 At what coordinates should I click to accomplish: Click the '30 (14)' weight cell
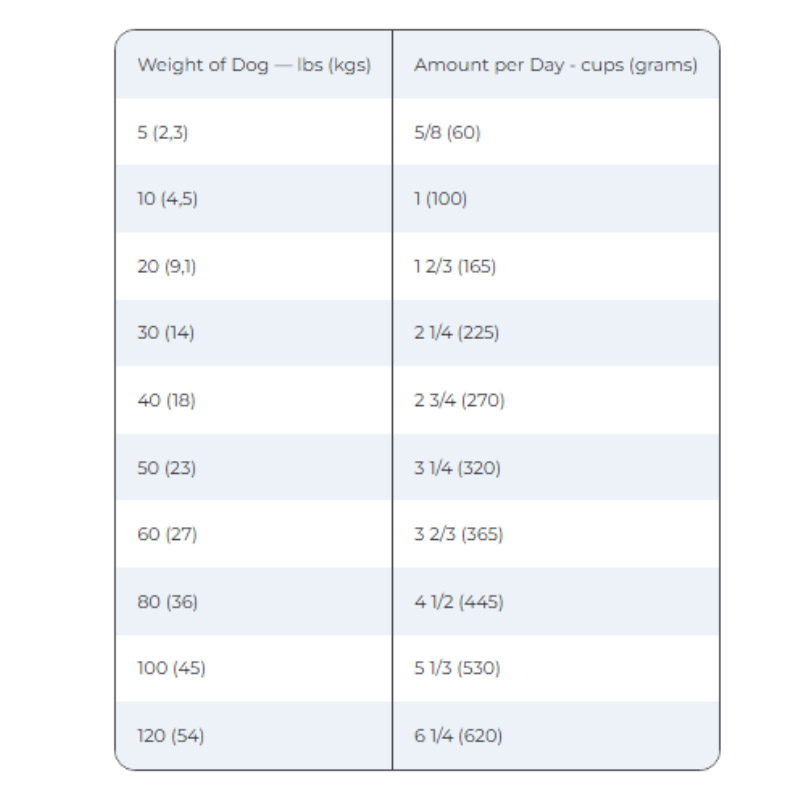[x=166, y=333]
